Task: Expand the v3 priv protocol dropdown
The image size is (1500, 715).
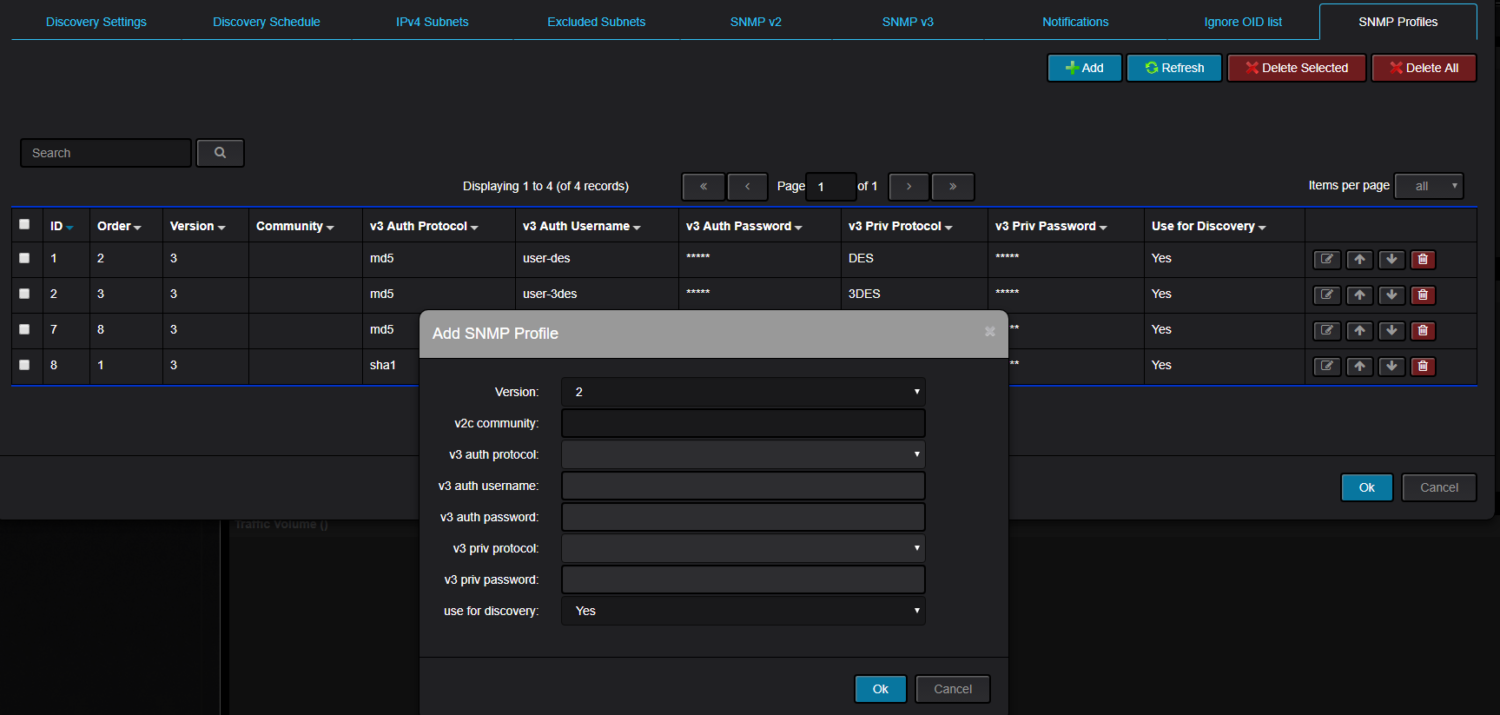Action: [743, 548]
